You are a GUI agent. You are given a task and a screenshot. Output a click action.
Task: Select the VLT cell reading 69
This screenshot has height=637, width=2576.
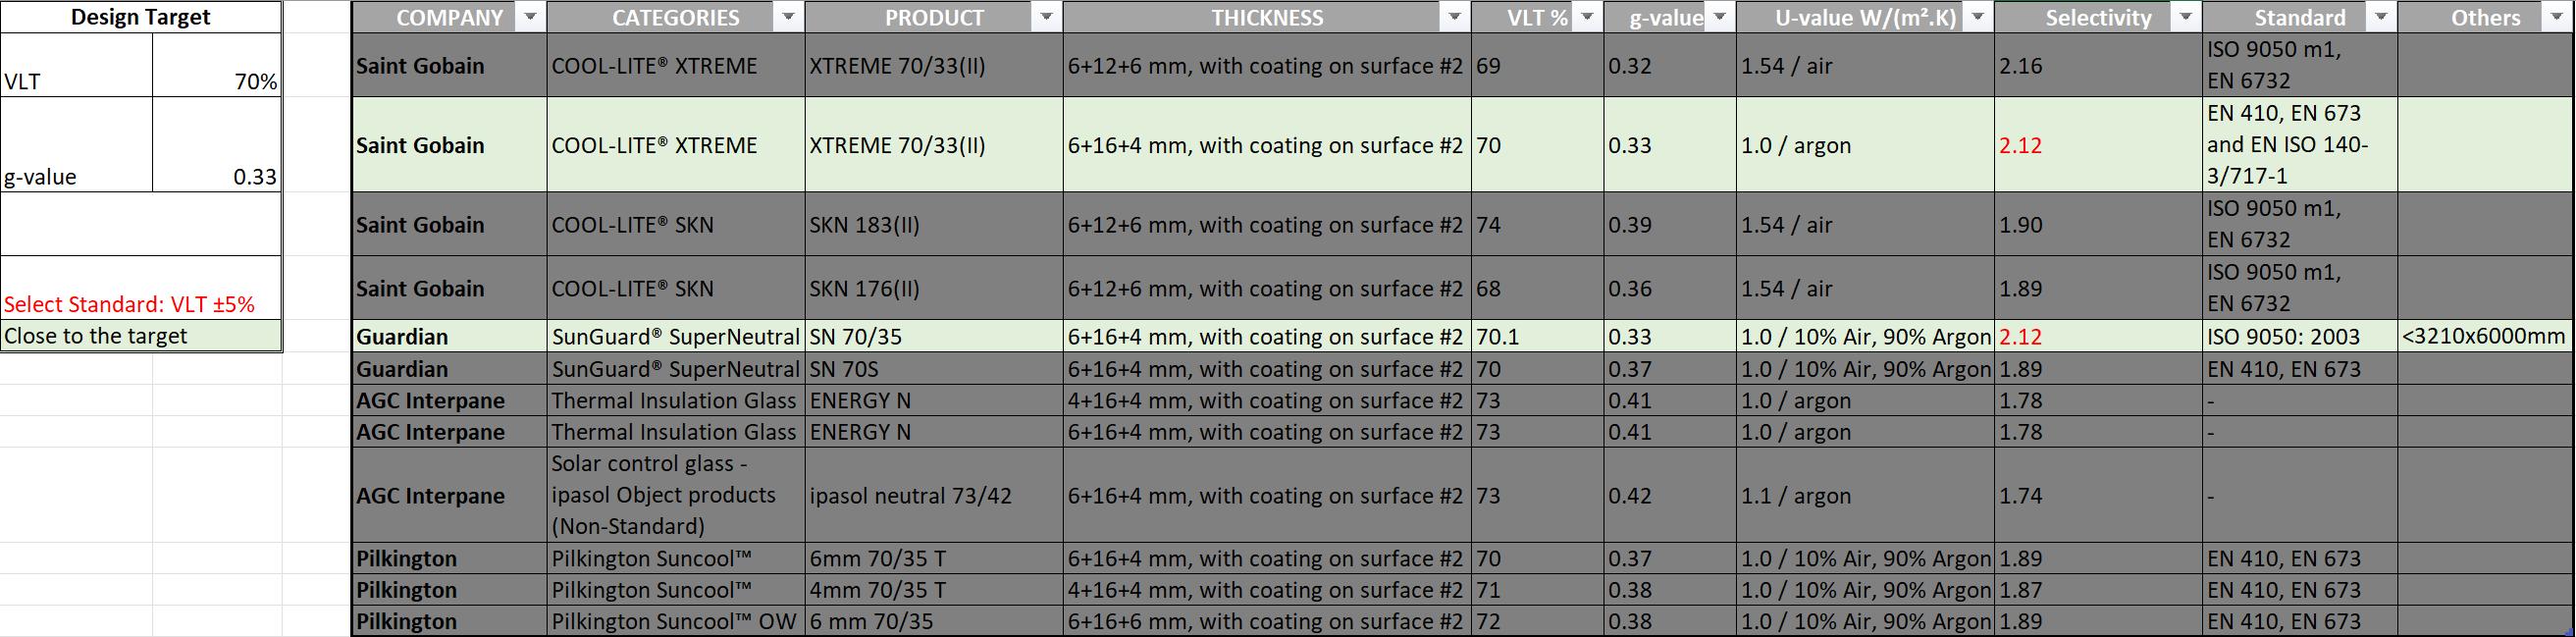point(1537,65)
